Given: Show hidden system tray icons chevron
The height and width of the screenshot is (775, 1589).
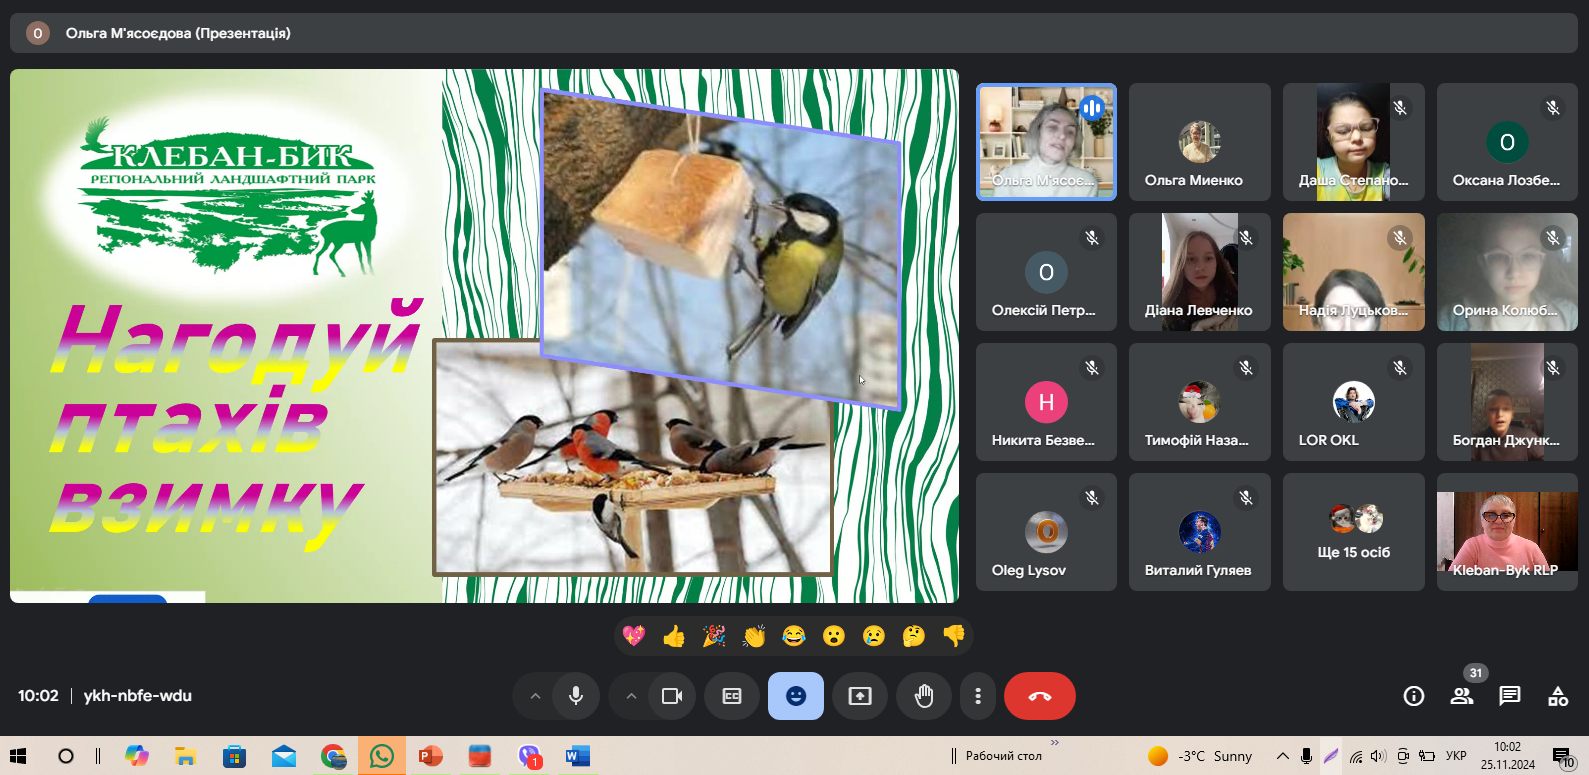Looking at the screenshot, I should tap(1282, 756).
